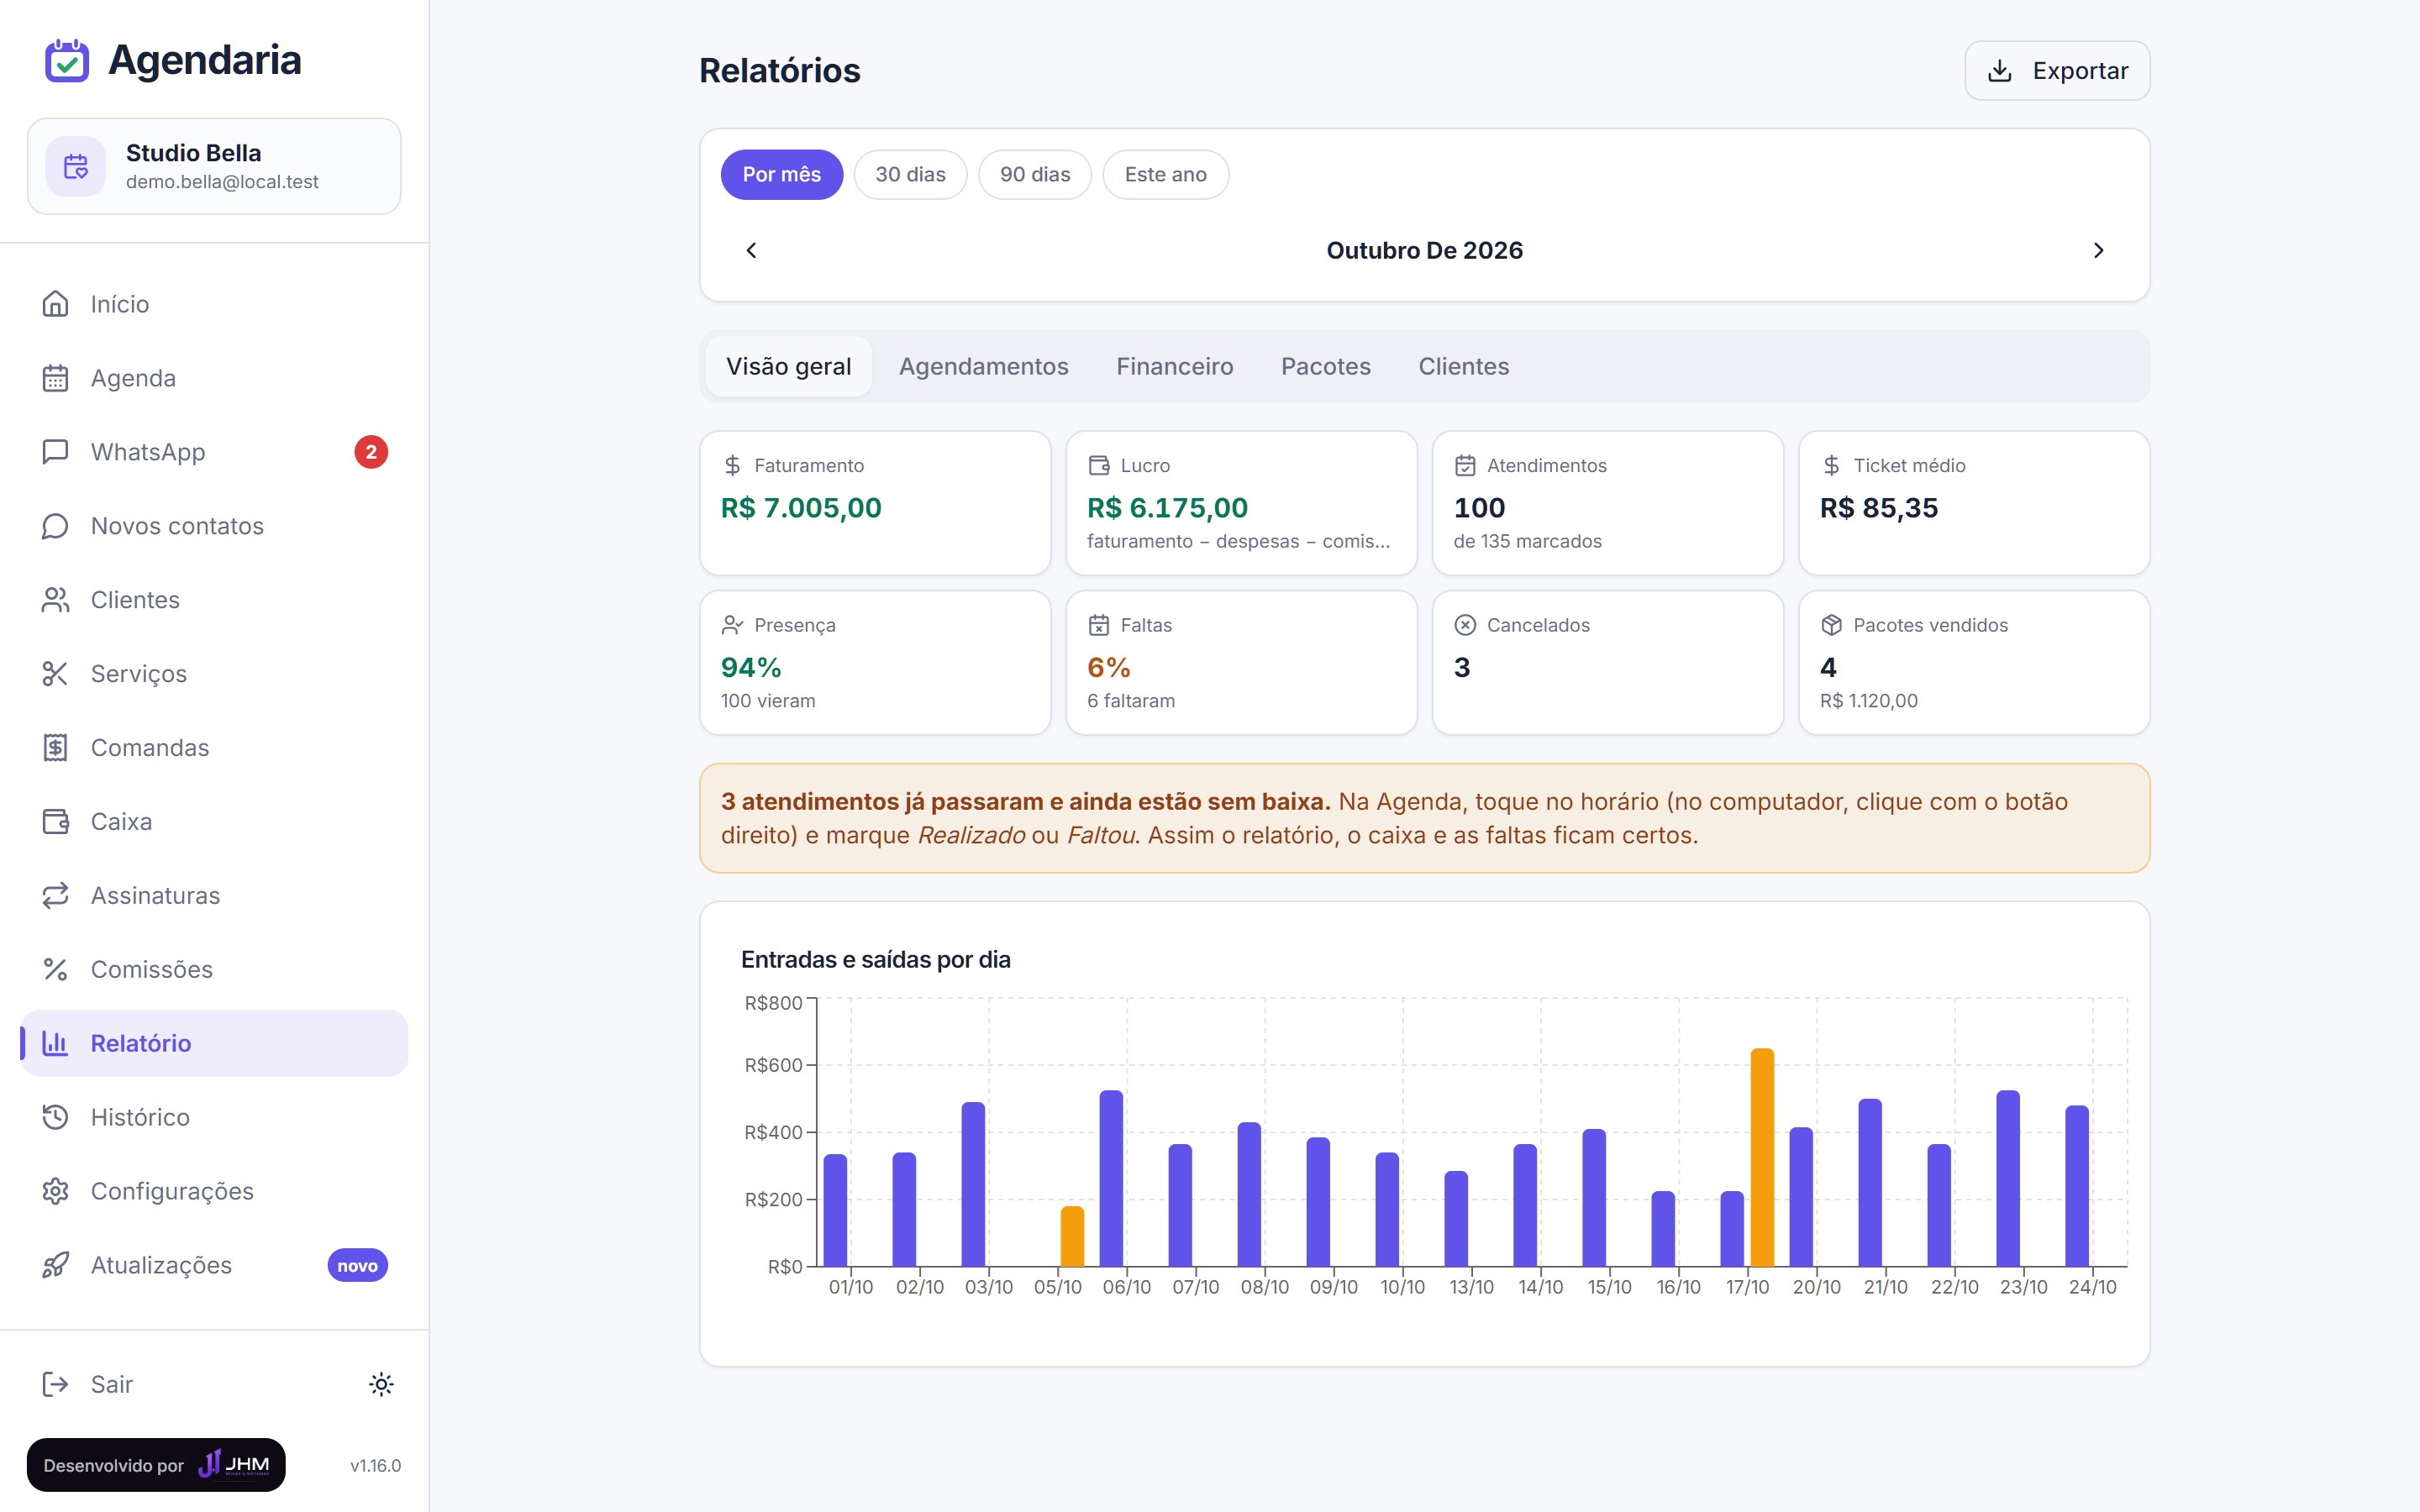This screenshot has width=2420, height=1512.
Task: Open Clientes people icon
Action: click(55, 600)
